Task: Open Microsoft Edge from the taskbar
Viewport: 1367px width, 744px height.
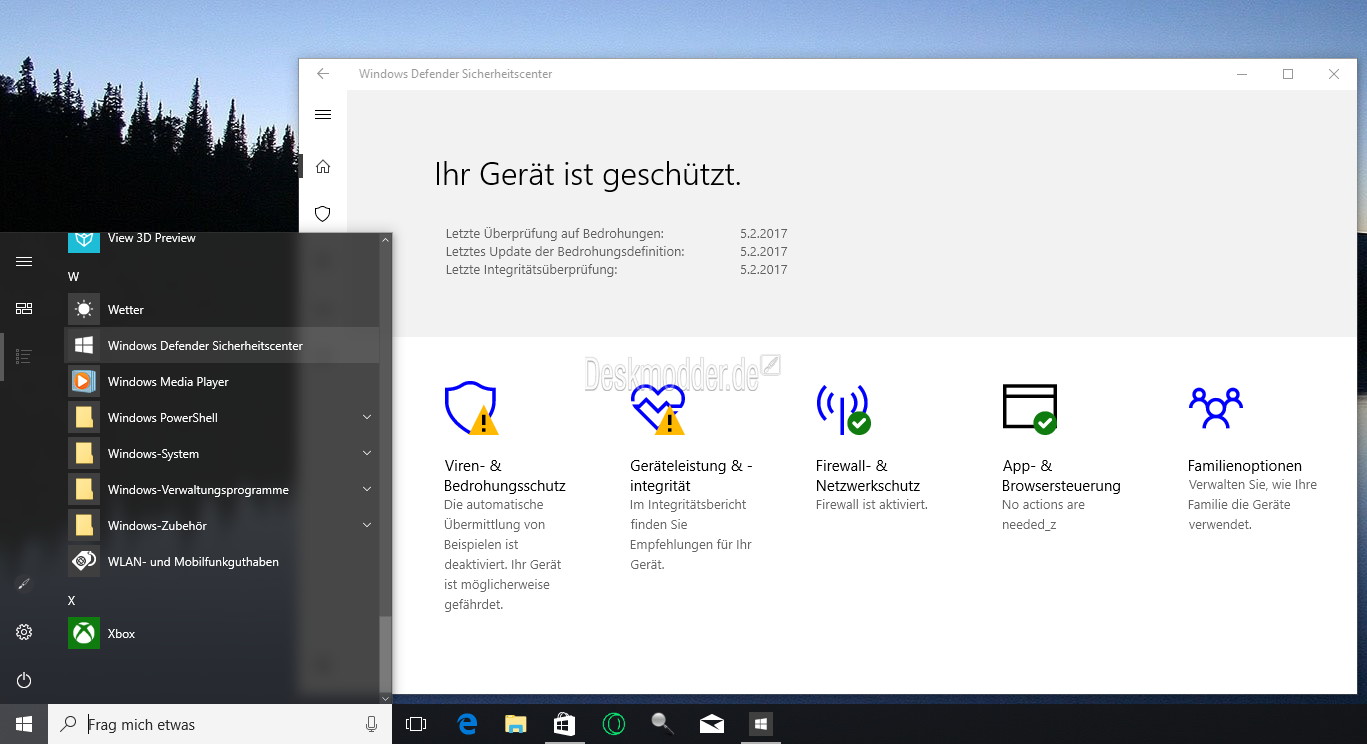Action: click(467, 724)
